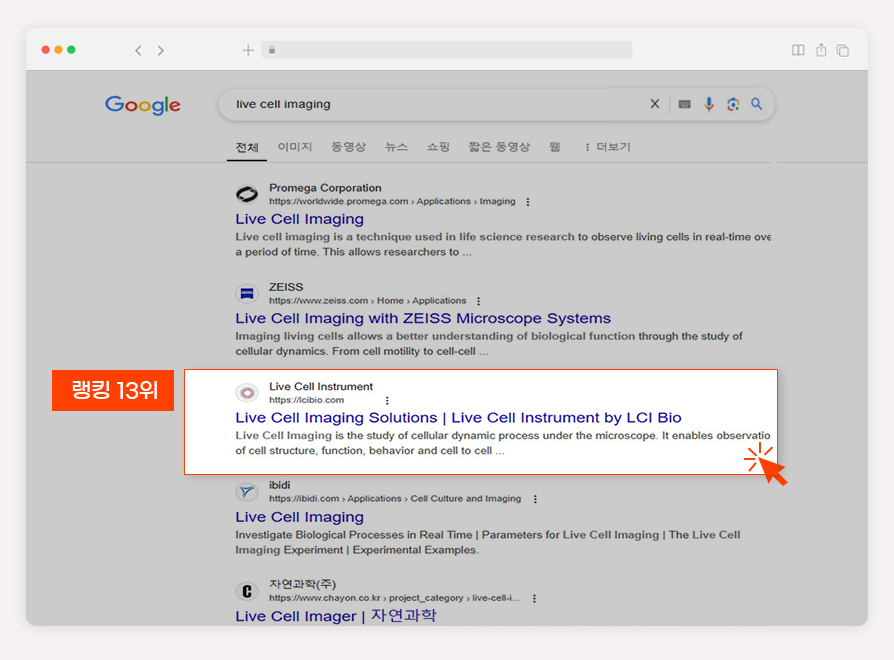Viewport: 894px width, 660px height.
Task: Click the 자연과학(주) favicon
Action: click(x=247, y=591)
